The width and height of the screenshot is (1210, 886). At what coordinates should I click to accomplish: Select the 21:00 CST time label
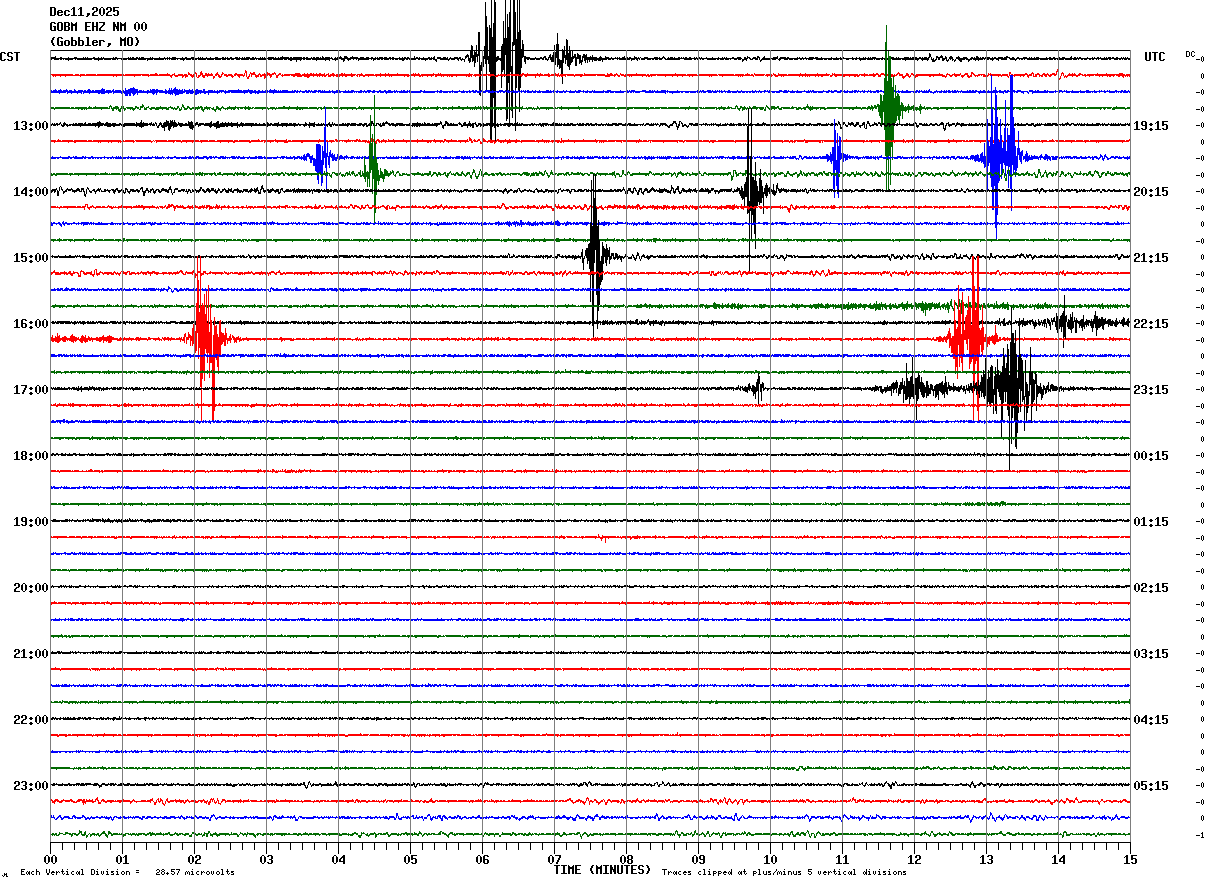point(30,654)
